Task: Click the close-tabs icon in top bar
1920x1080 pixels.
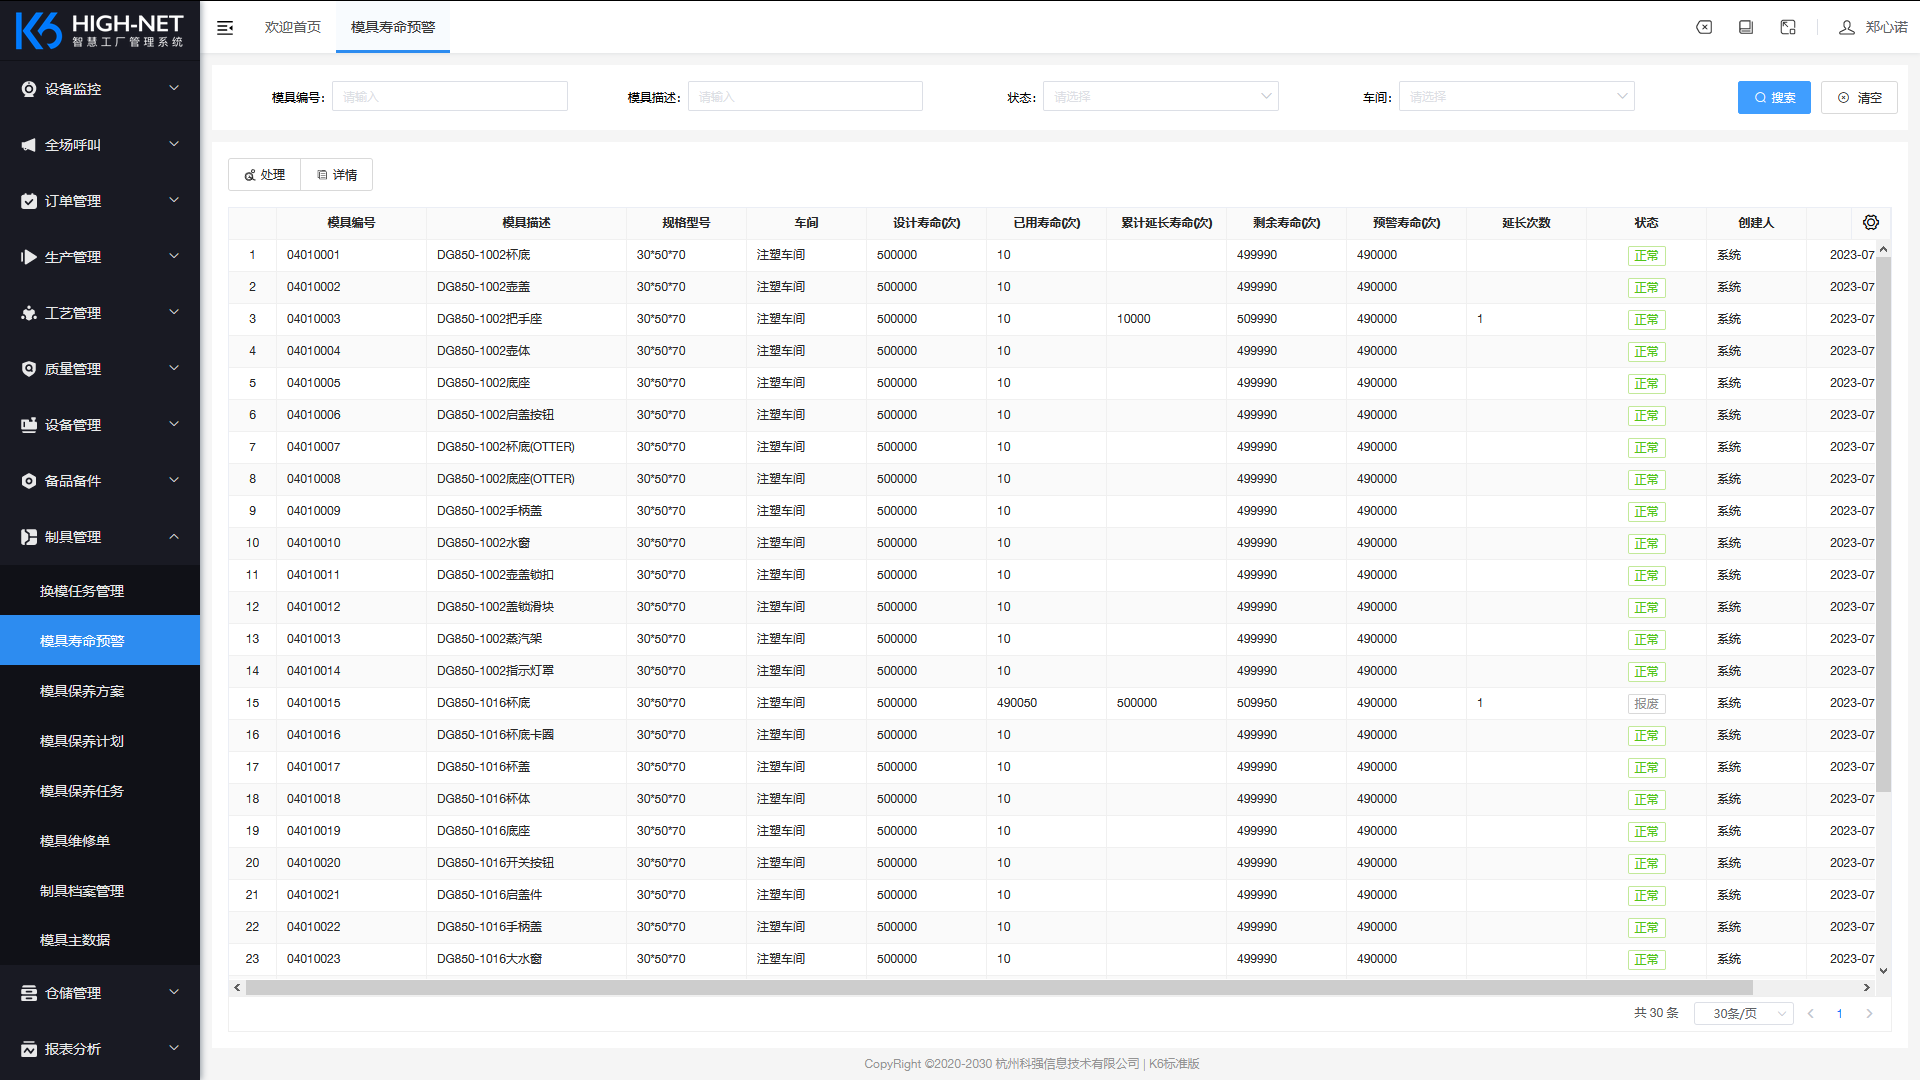Action: pos(1704,27)
